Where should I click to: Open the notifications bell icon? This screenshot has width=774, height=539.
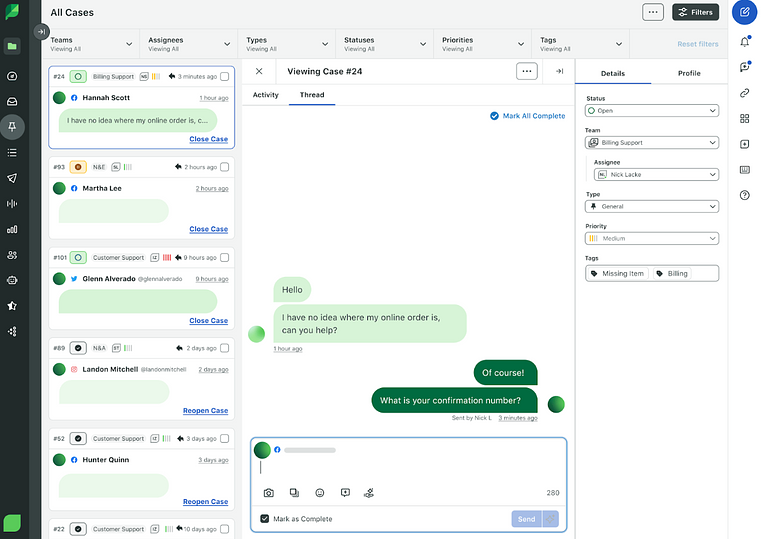point(744,42)
